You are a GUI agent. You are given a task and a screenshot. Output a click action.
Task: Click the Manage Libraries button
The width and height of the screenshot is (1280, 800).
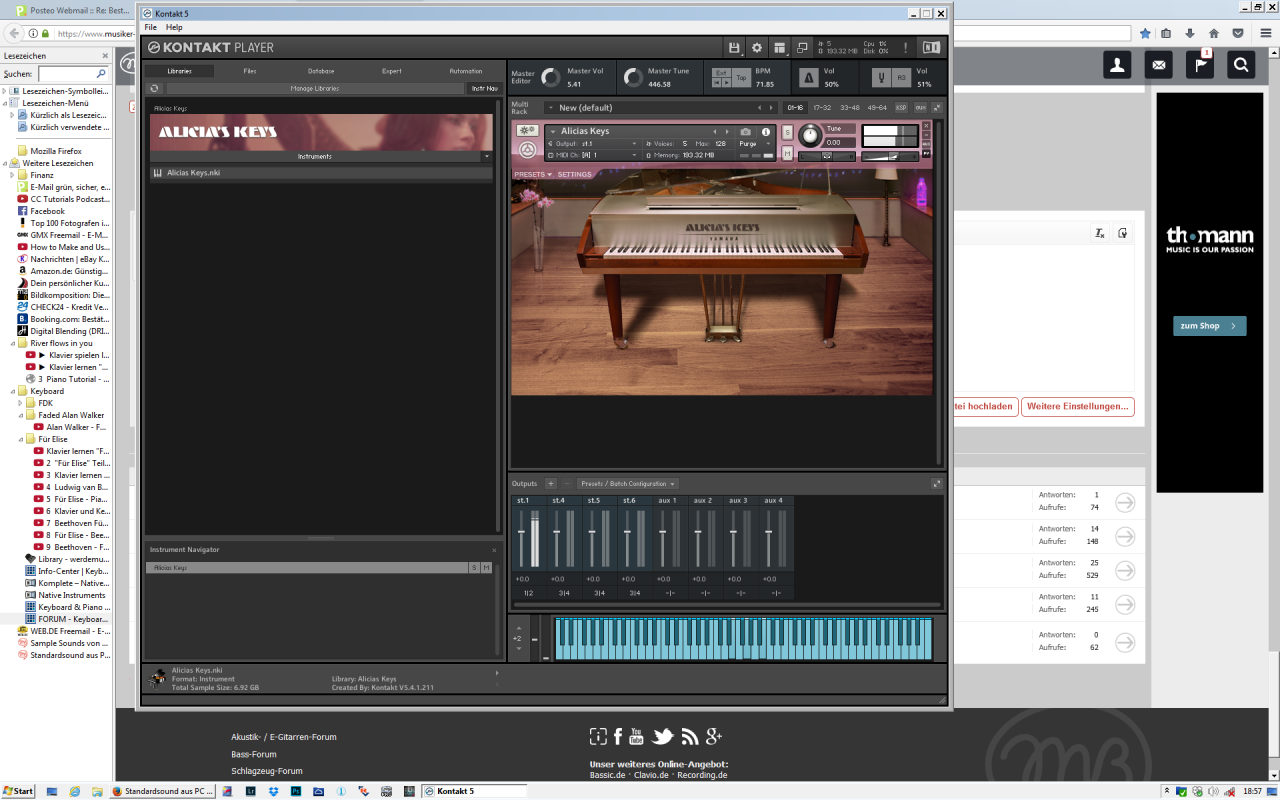[x=315, y=88]
